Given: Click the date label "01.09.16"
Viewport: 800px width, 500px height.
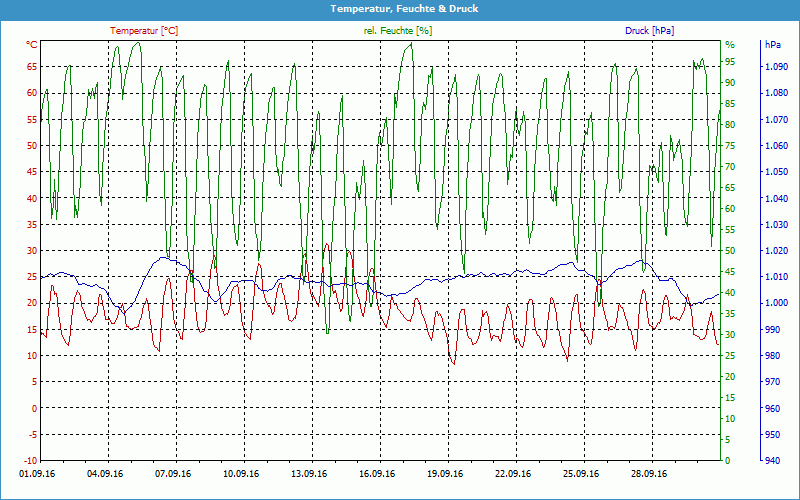Looking at the screenshot, I should pyautogui.click(x=37, y=474).
